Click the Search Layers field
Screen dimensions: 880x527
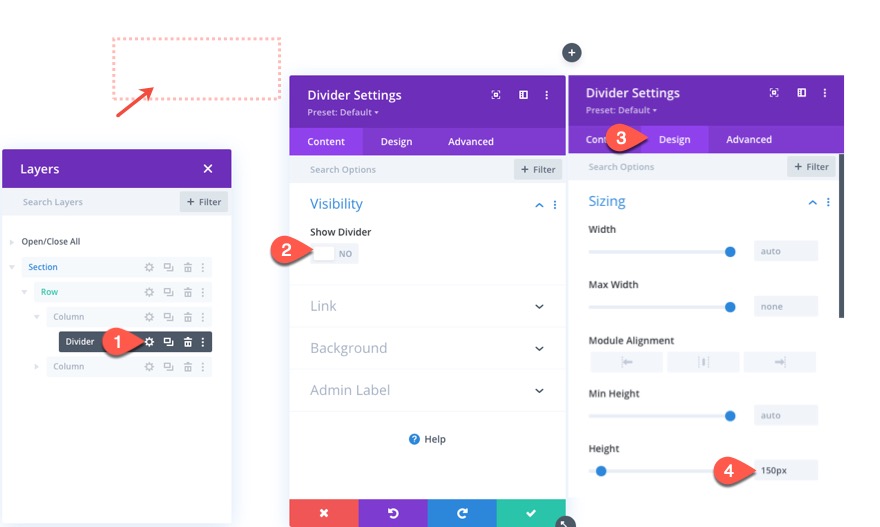93,202
